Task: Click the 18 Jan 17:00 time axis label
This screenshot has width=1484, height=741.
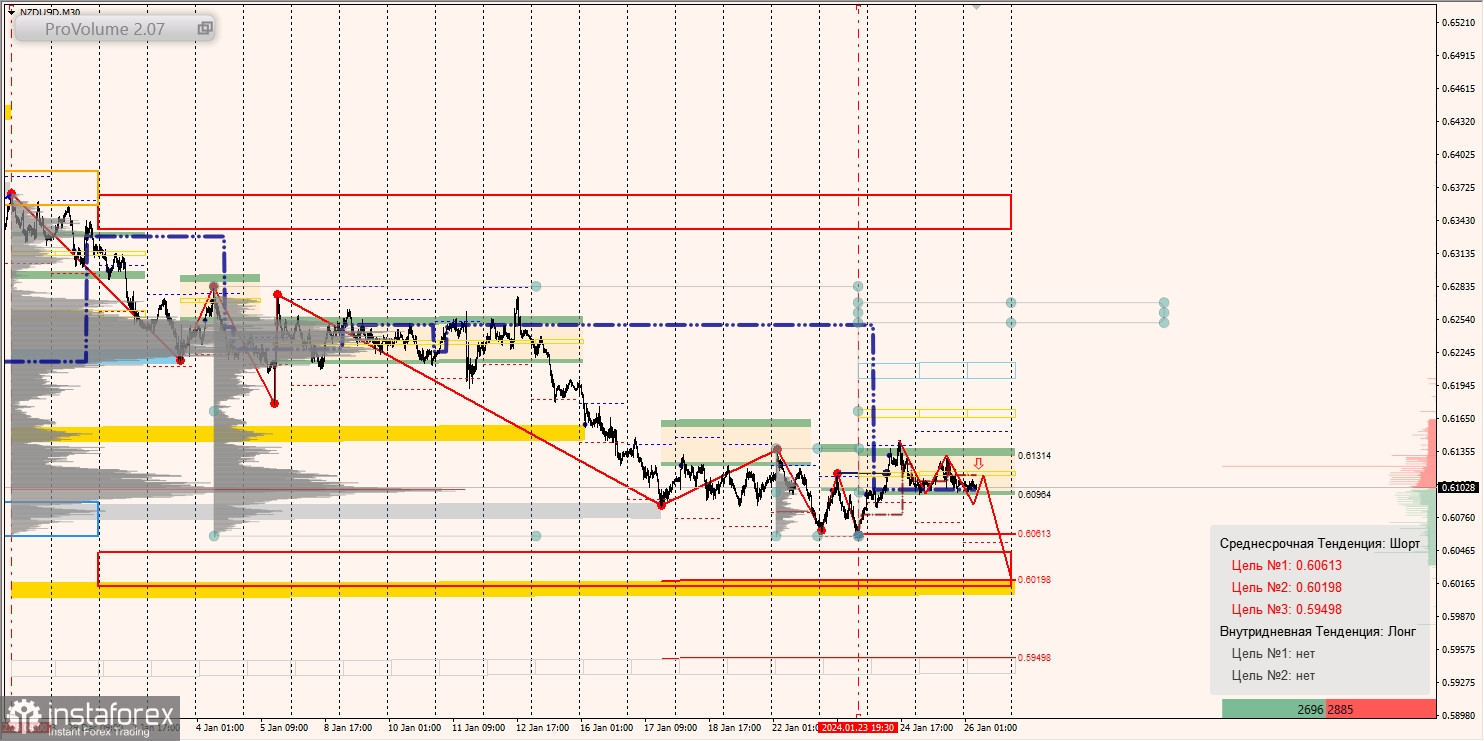Action: click(735, 728)
